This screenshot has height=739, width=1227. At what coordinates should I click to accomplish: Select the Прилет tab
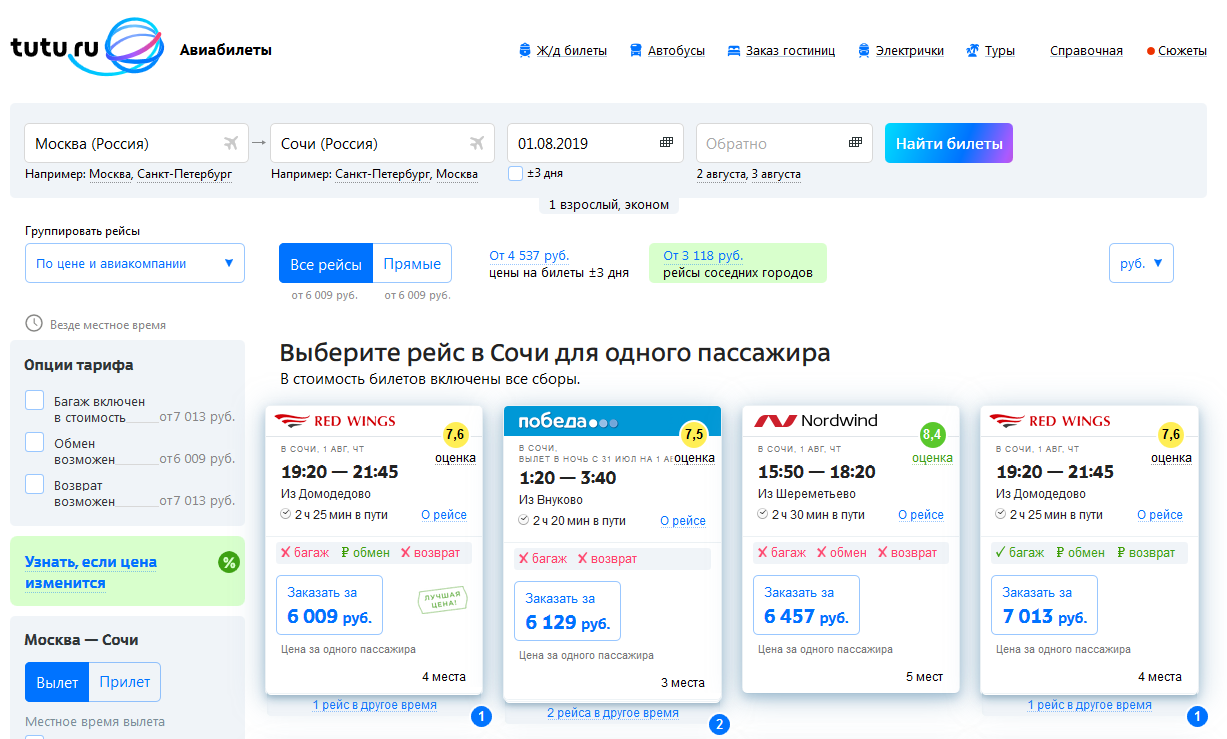[x=125, y=682]
